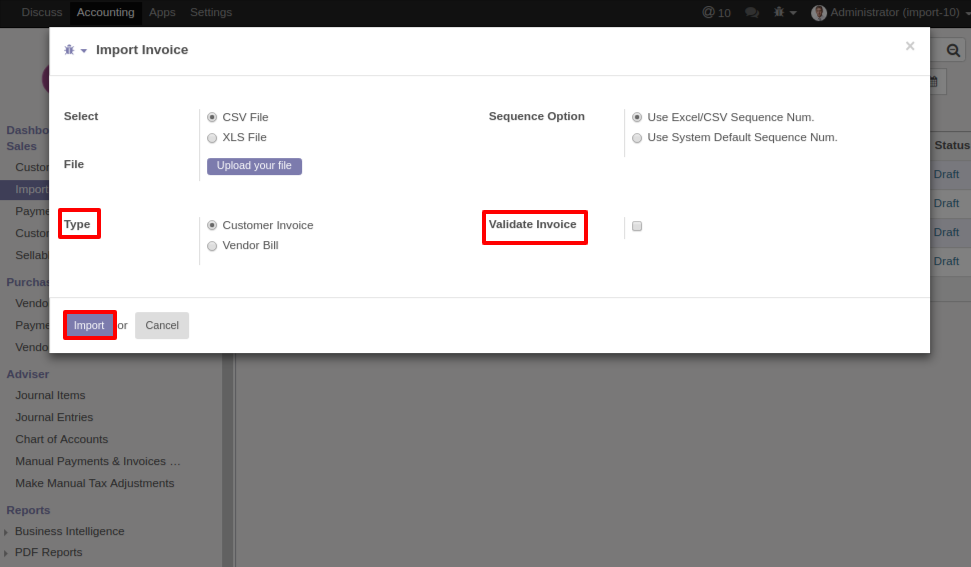Open the debug bug icon in top bar
Image resolution: width=971 pixels, height=567 pixels.
(x=779, y=13)
